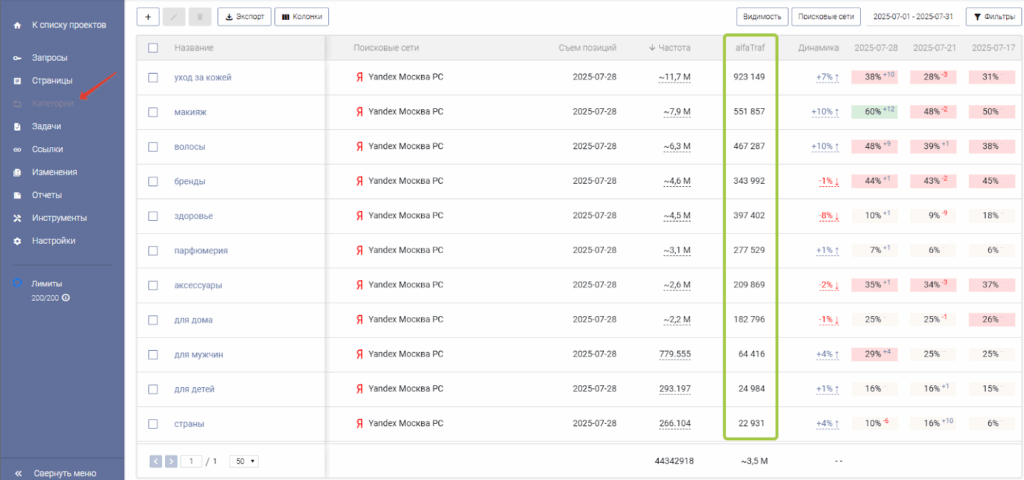The image size is (1024, 480).
Task: Collapse sidebar using double-chevron icon
Action: coord(17,473)
